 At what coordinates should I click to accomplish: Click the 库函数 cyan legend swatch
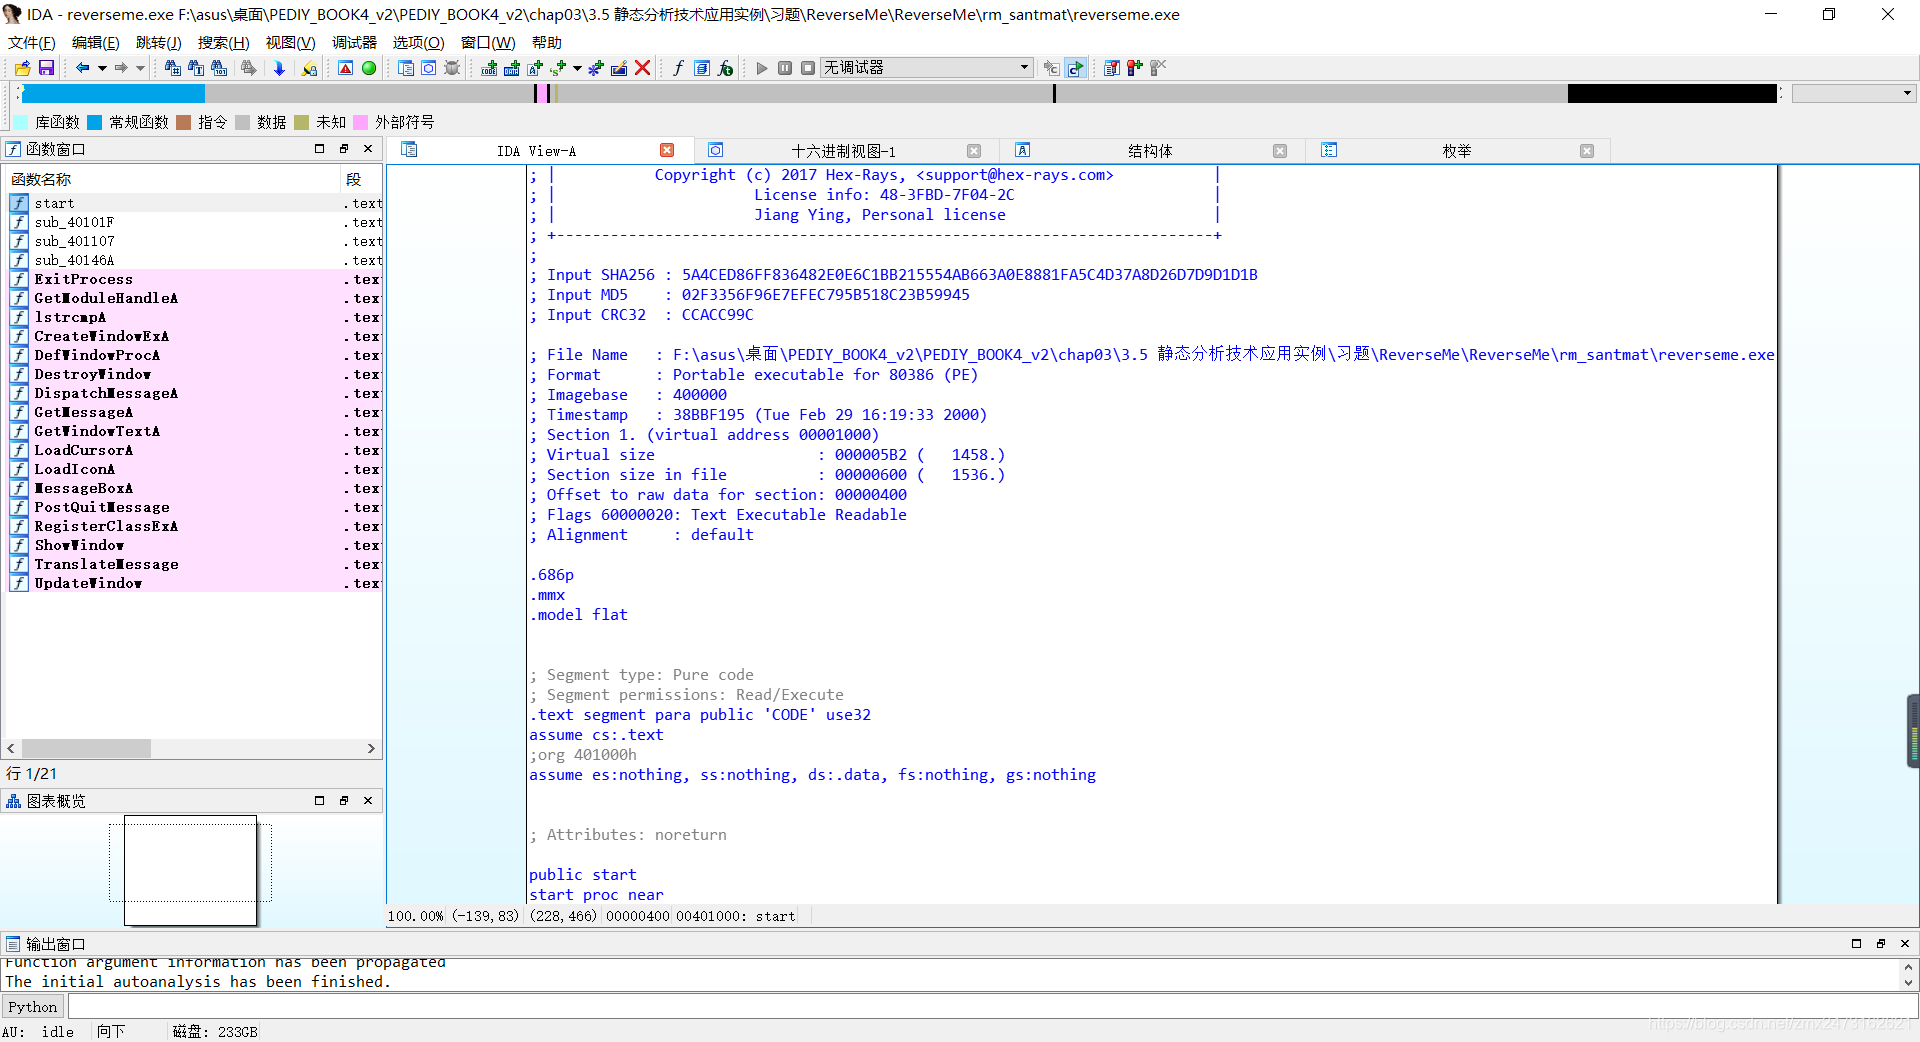click(20, 122)
